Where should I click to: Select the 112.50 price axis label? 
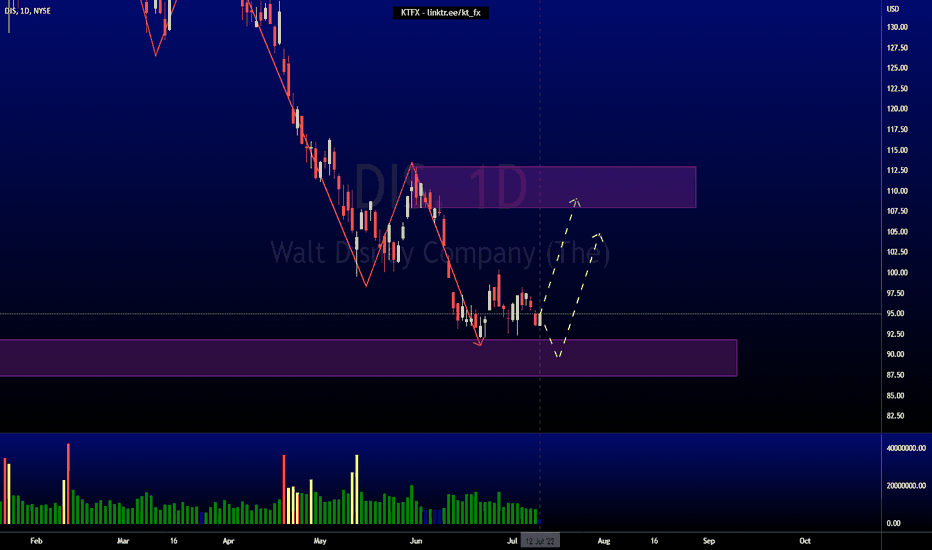[x=897, y=171]
